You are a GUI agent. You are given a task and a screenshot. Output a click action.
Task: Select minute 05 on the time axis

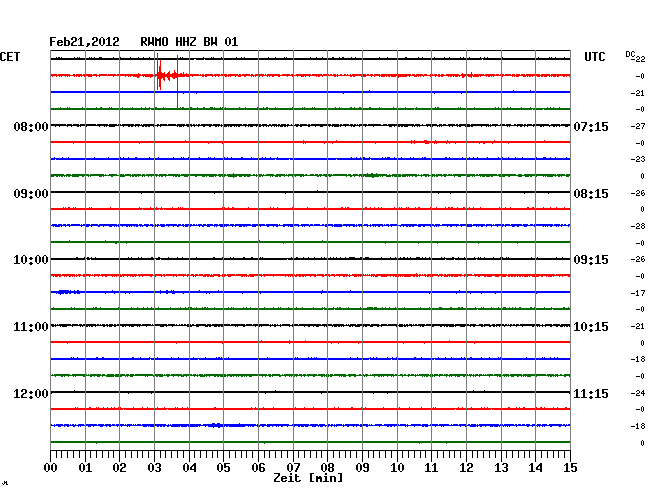pos(223,467)
